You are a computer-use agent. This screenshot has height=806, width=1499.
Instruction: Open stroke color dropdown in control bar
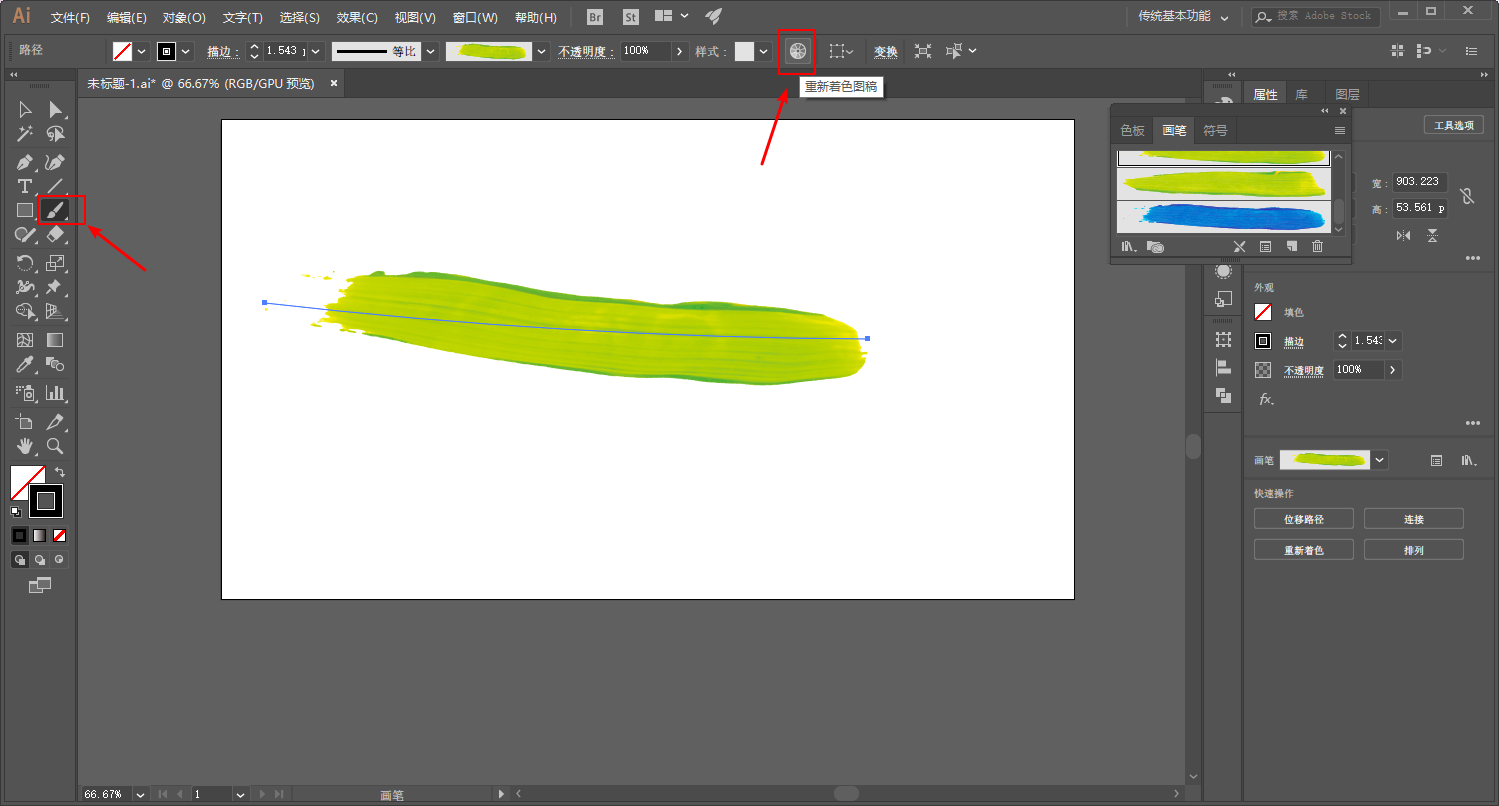(186, 51)
